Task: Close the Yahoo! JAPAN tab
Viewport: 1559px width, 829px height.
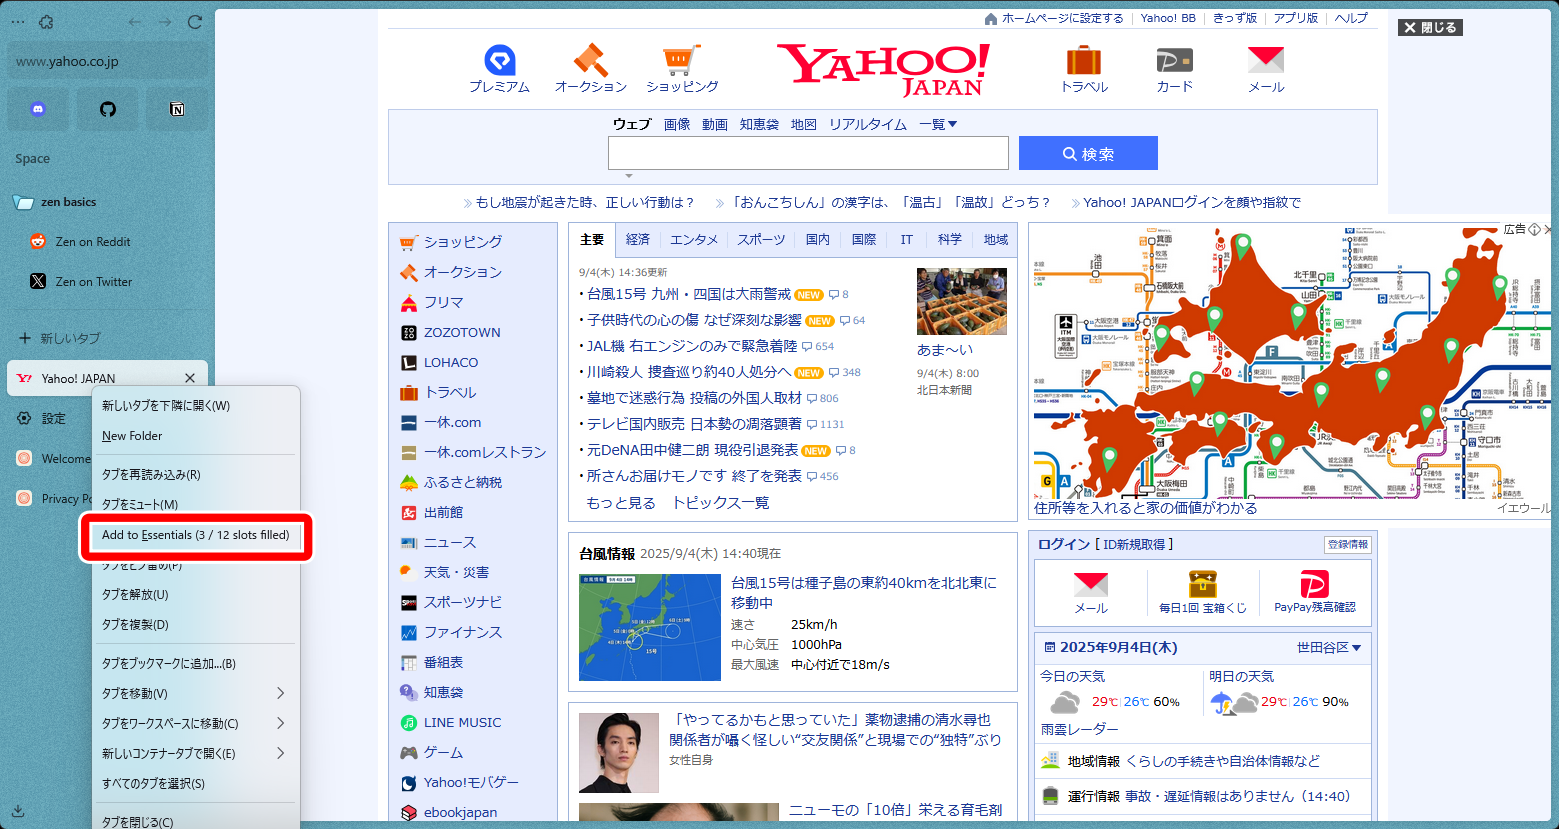Action: point(190,378)
